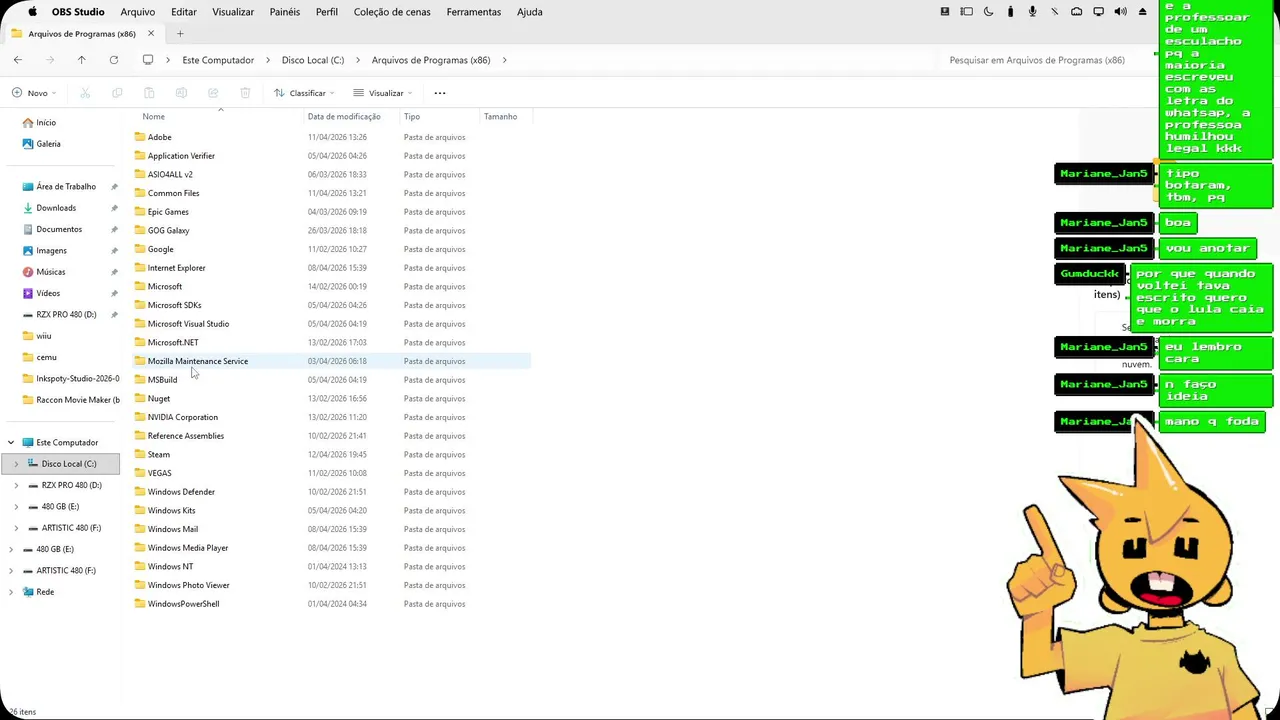Image resolution: width=1280 pixels, height=720 pixels.
Task: Click the Share toolbar icon
Action: point(213,93)
